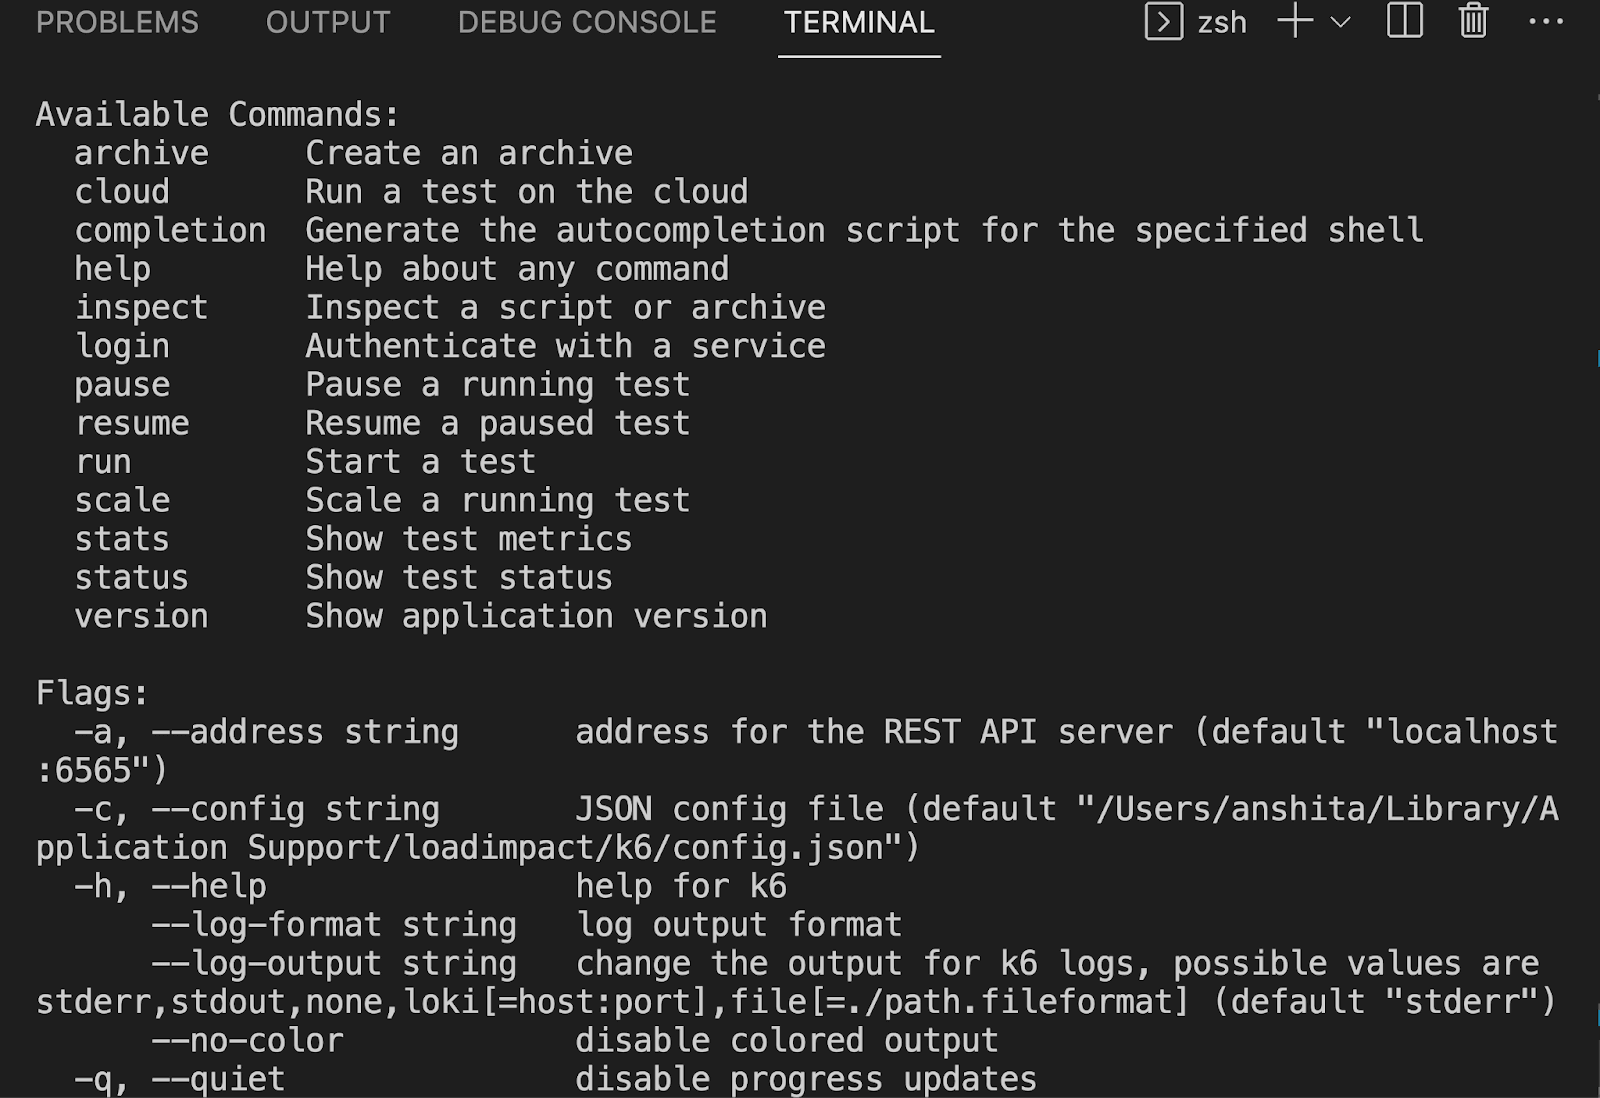
Task: Click the 'Available Commands:' heading
Action: point(217,114)
